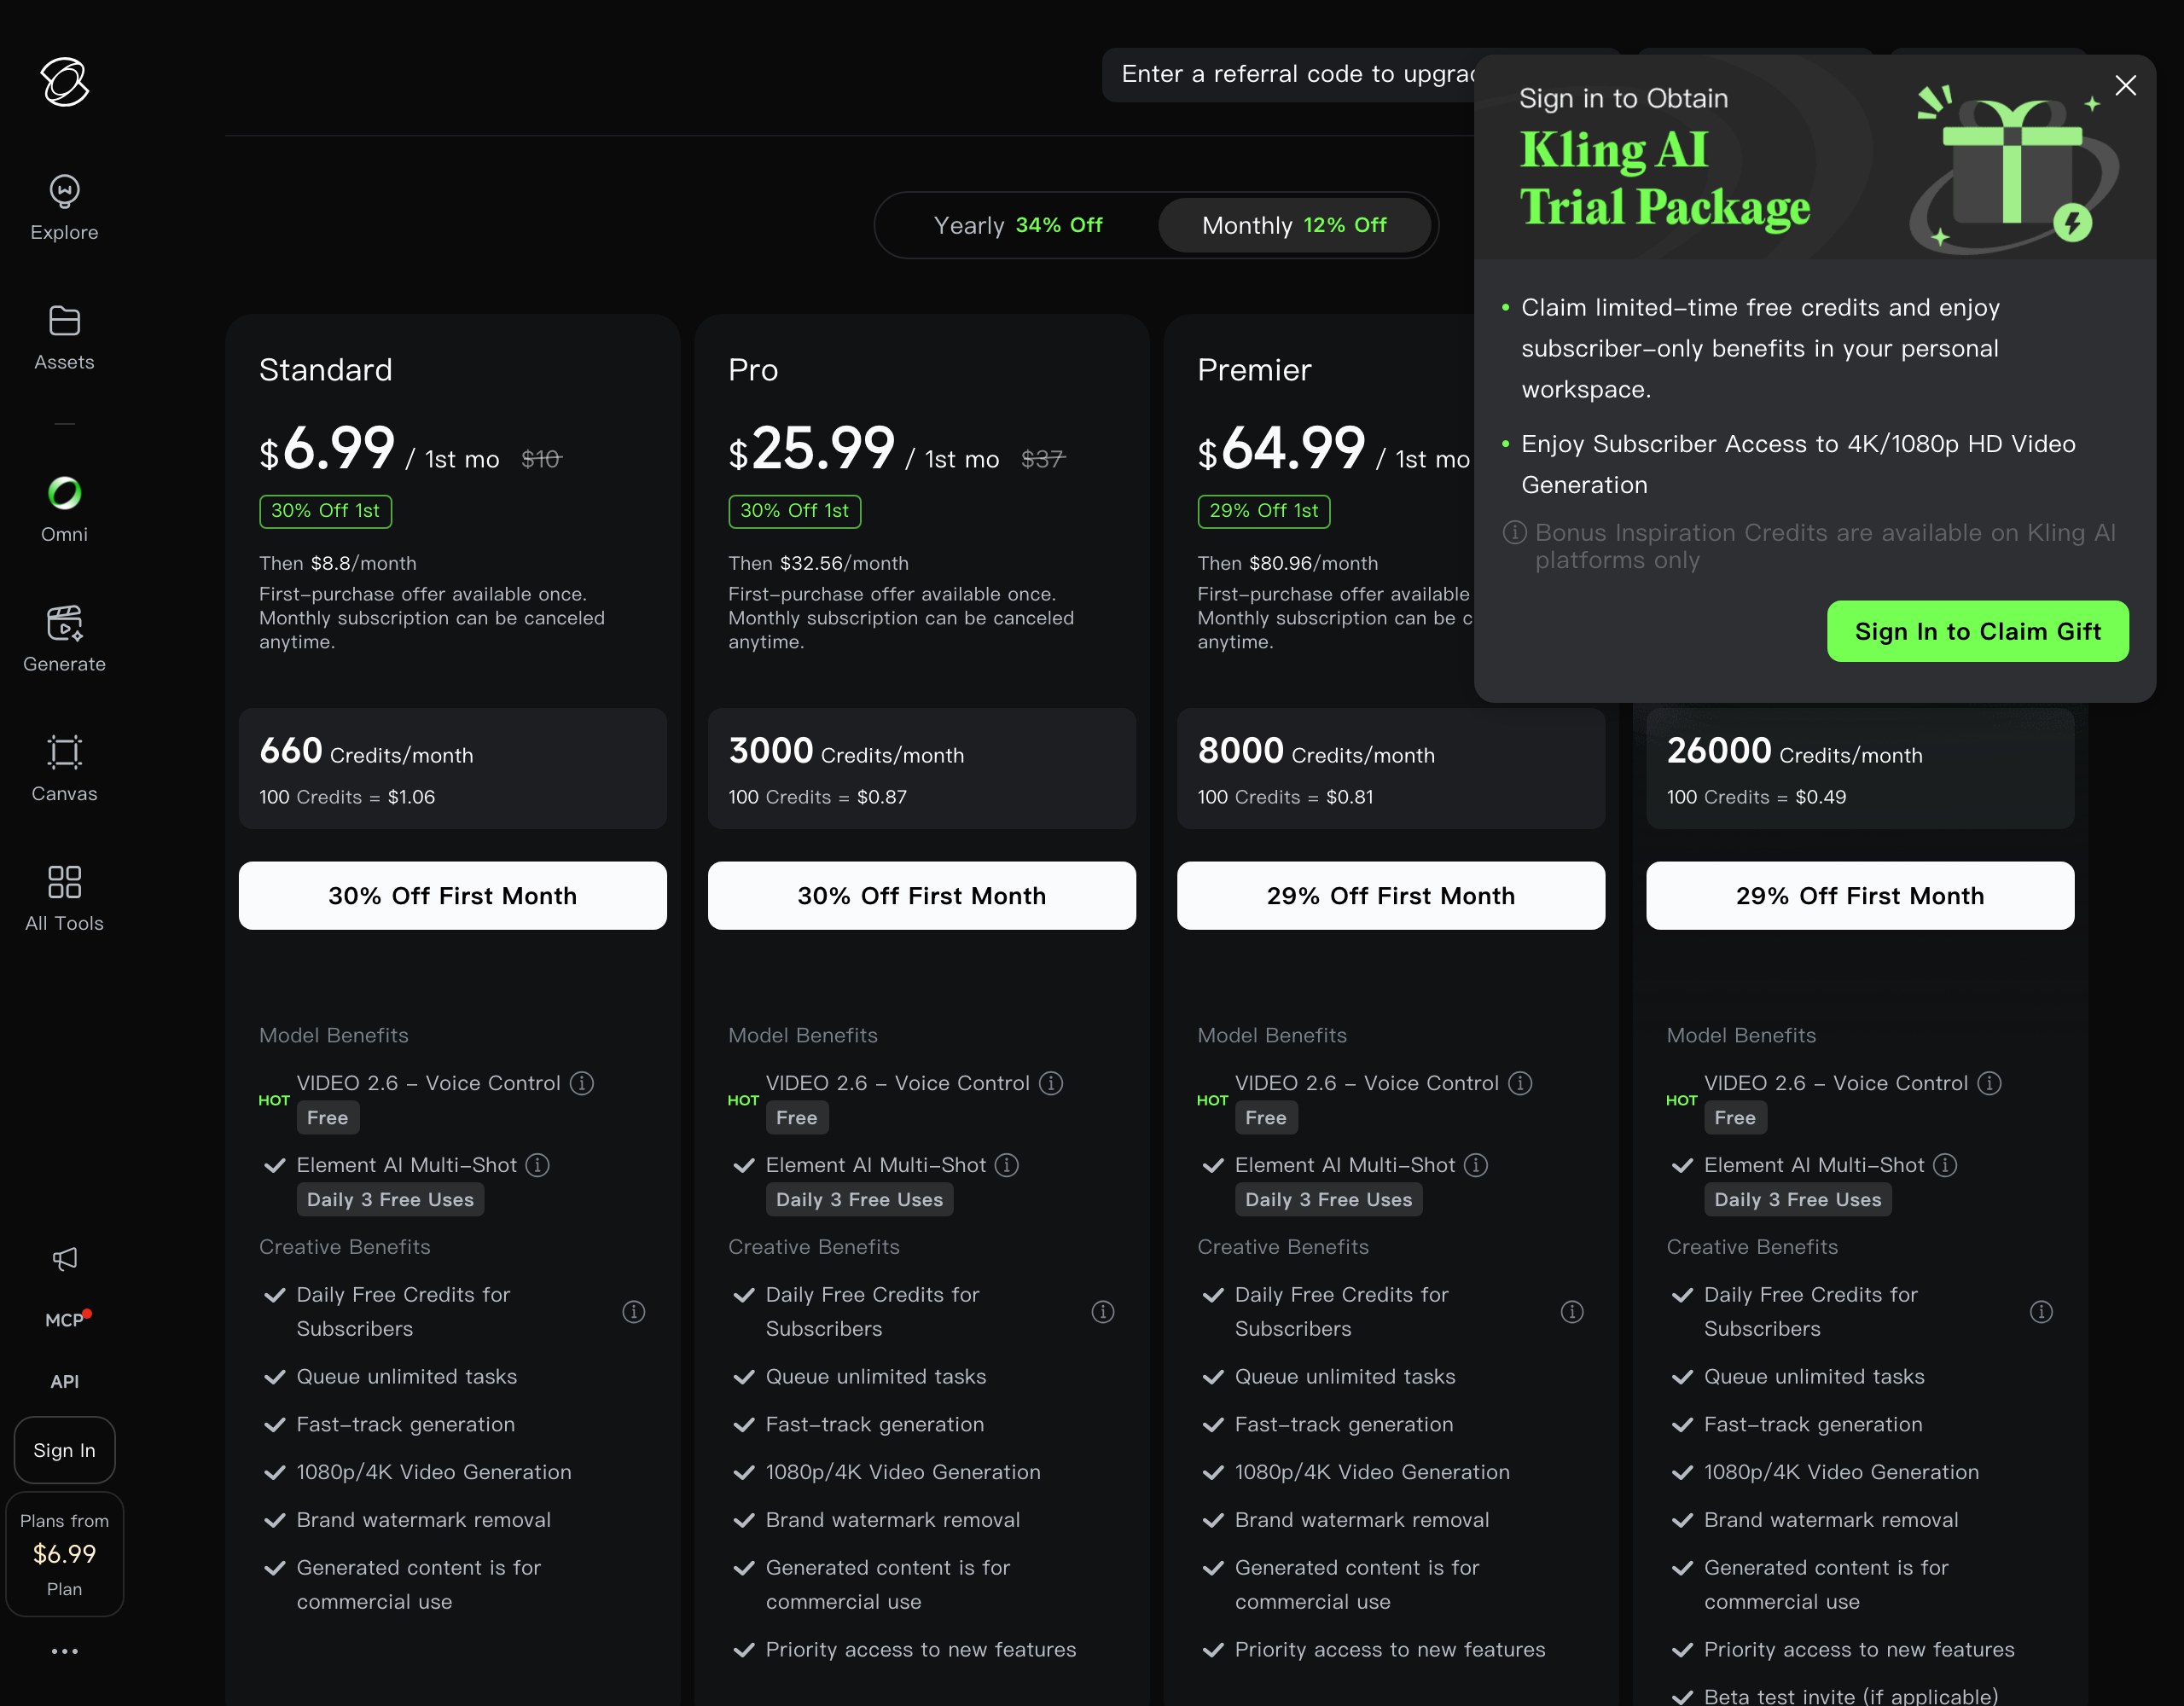This screenshot has width=2184, height=1706.
Task: Open All Tools in the sidebar
Action: (x=64, y=899)
